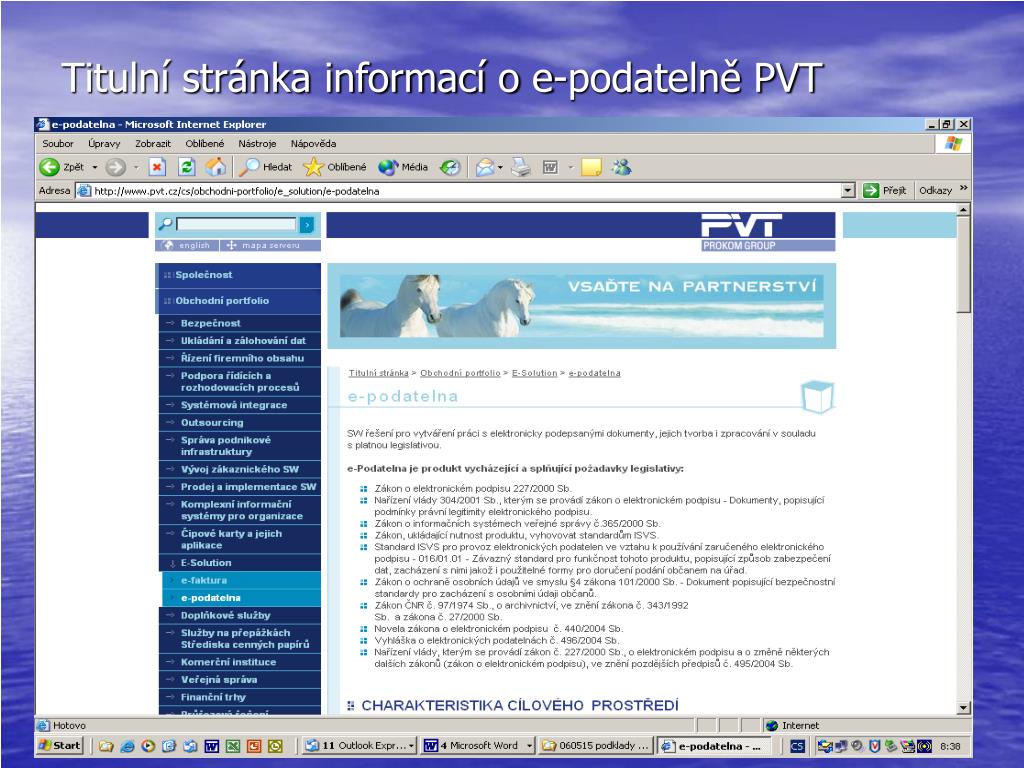This screenshot has width=1024, height=768.
Task: Edit with Word toolbar icon
Action: (x=551, y=167)
